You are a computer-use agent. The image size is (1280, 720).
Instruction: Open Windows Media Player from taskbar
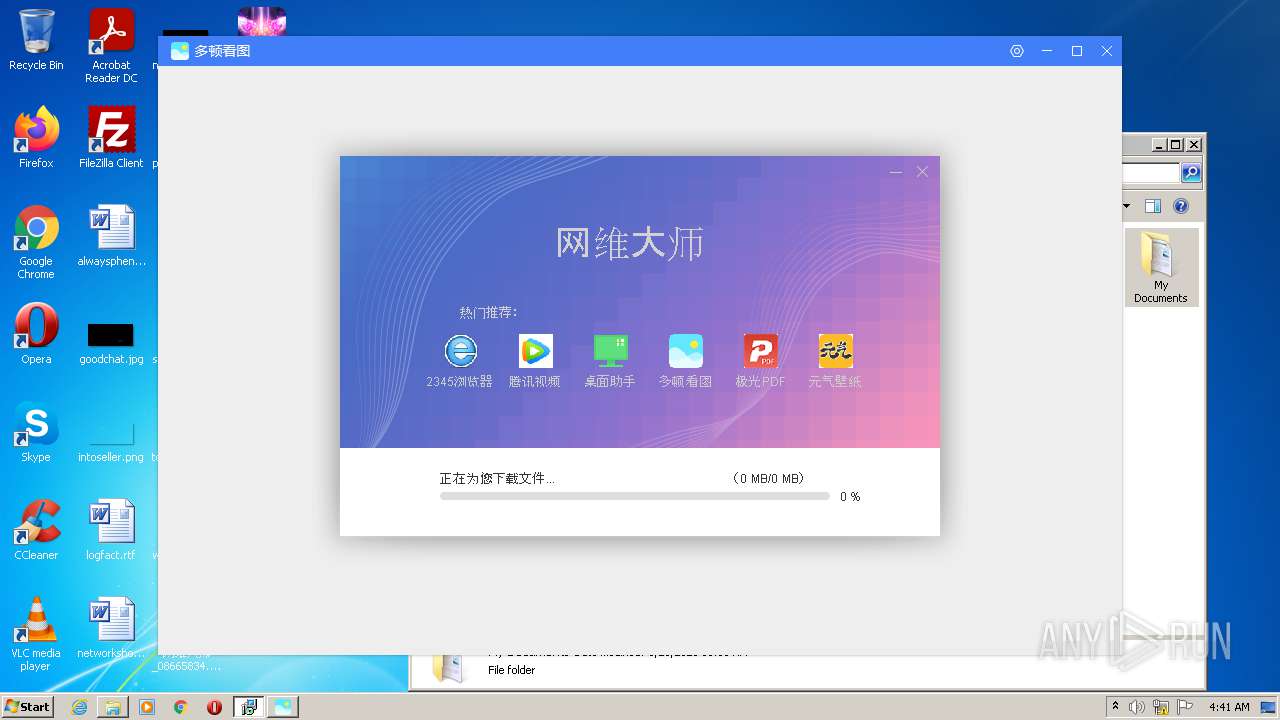(x=147, y=707)
